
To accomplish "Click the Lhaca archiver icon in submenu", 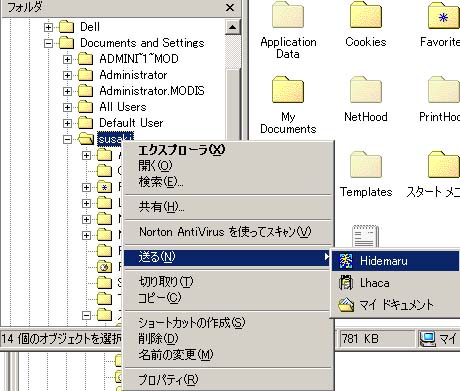I will (346, 283).
